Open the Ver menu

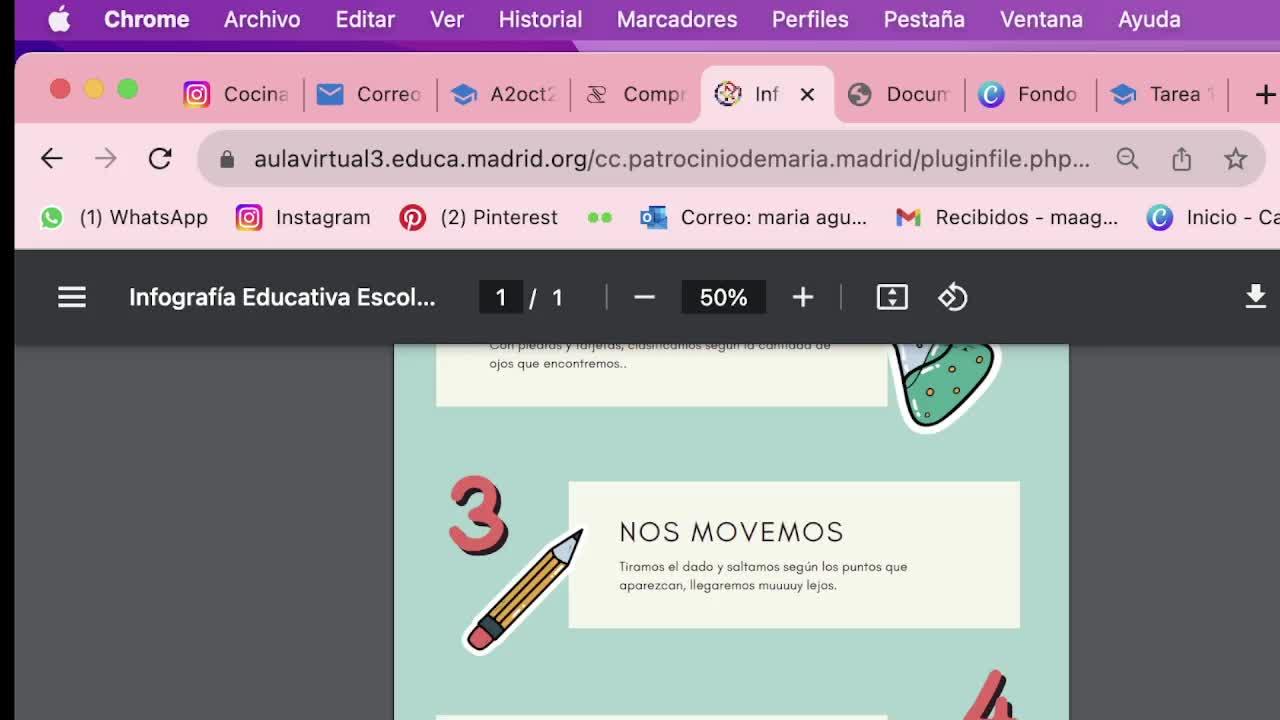447,19
